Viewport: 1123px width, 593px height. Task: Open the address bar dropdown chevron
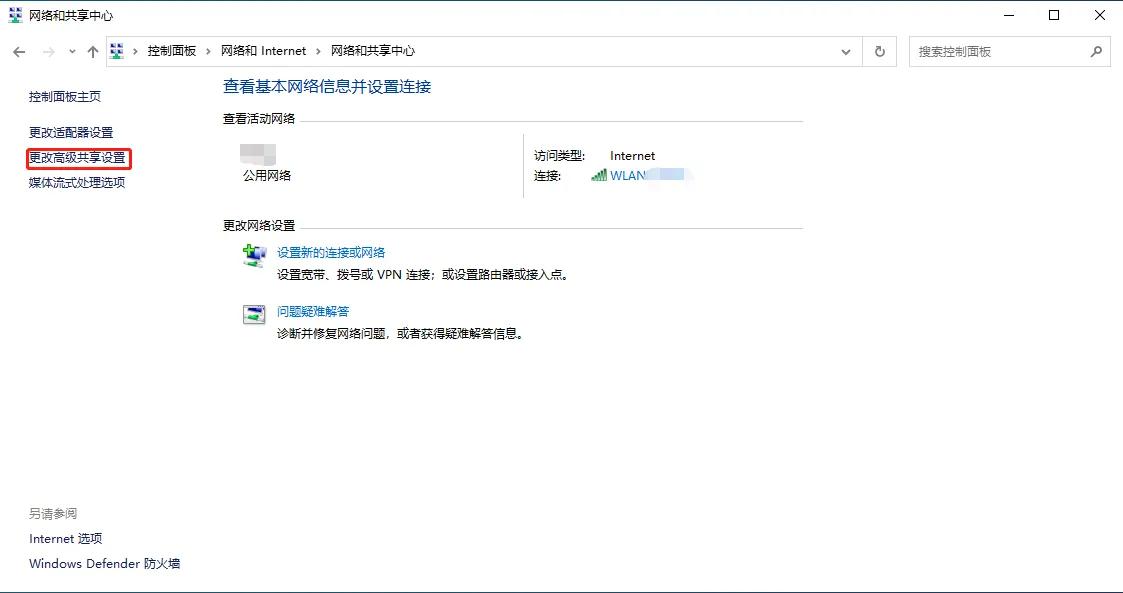click(x=845, y=51)
